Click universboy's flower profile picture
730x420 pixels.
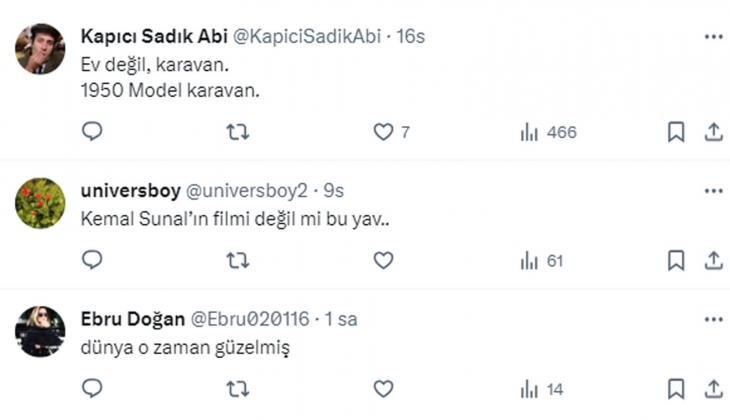40,204
